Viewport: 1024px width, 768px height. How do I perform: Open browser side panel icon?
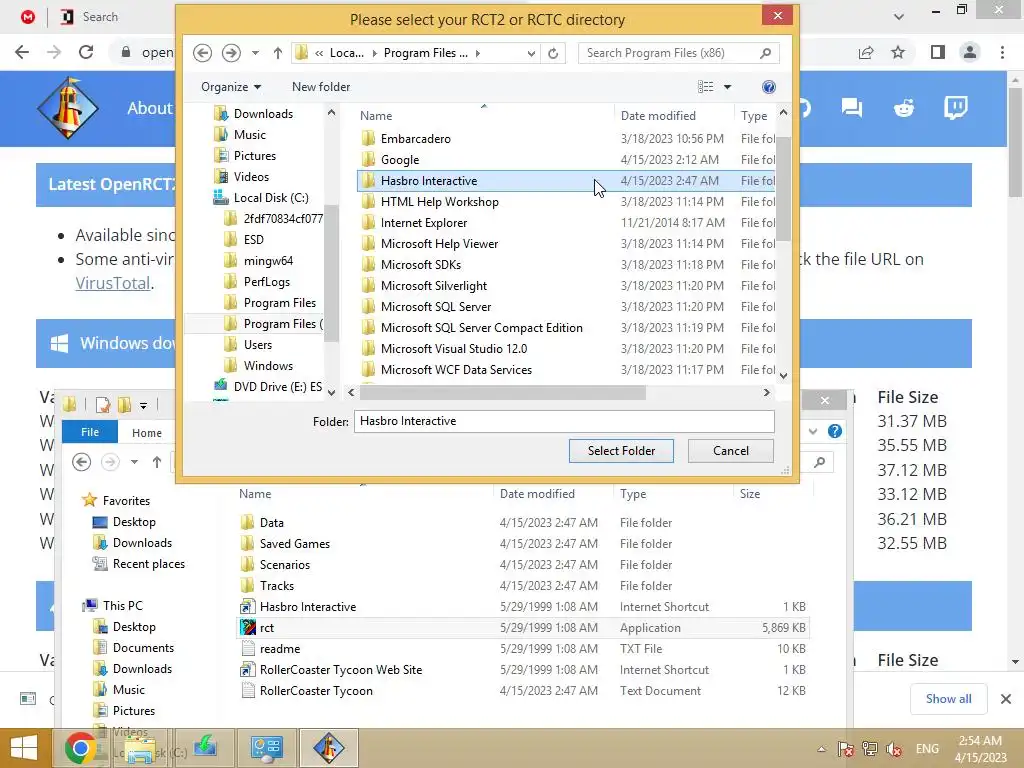tap(938, 52)
